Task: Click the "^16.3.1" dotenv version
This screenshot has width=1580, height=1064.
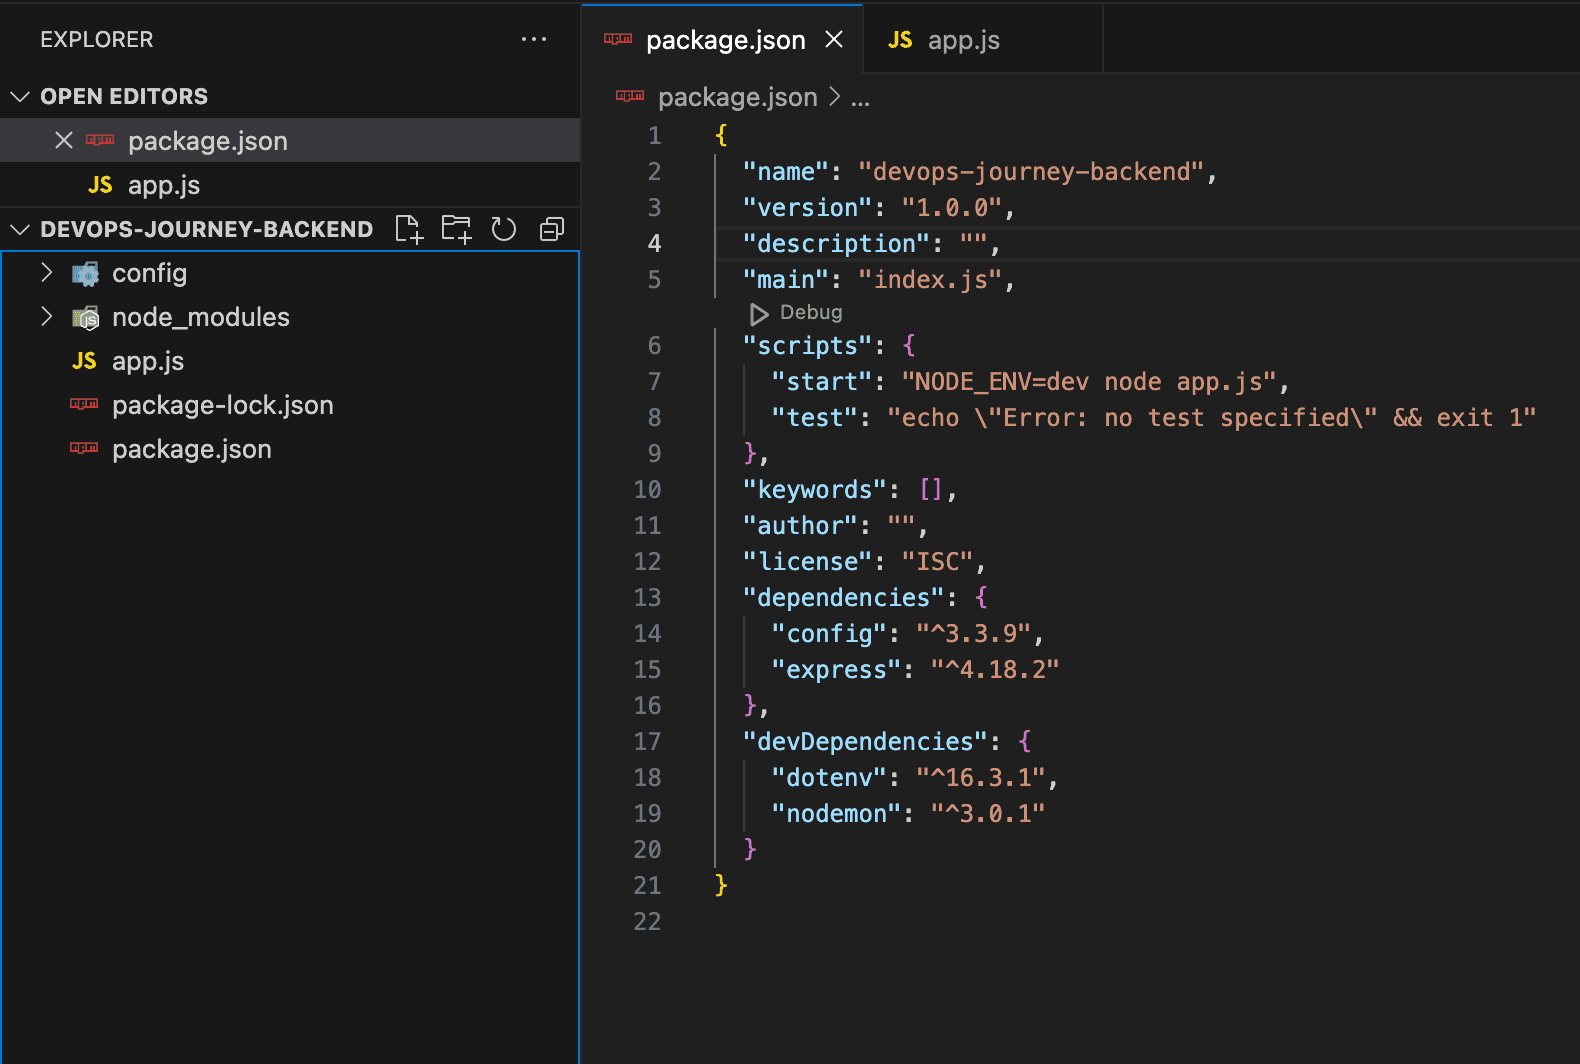Action: (981, 778)
